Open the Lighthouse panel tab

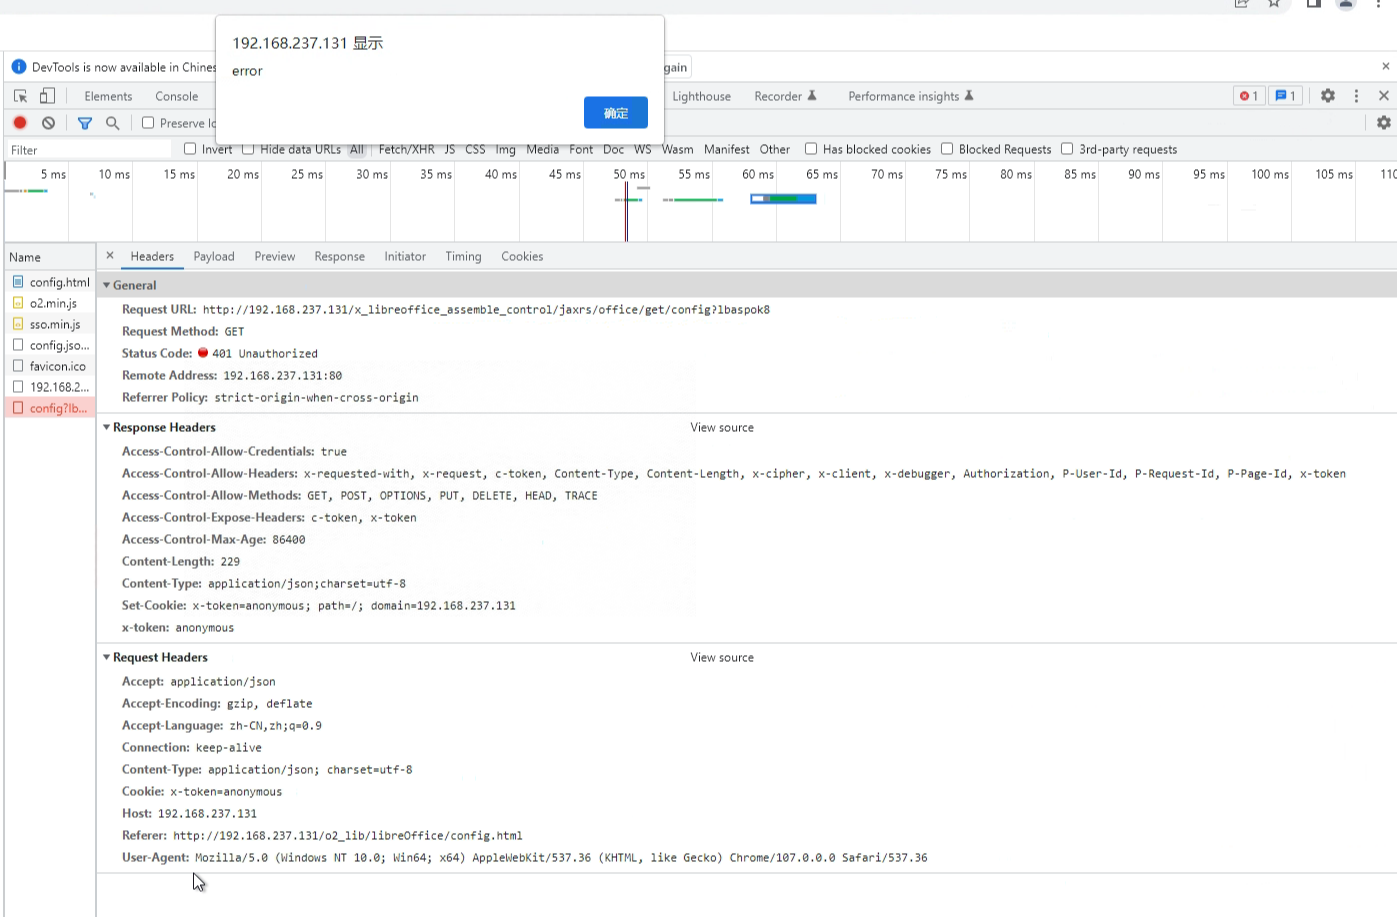(x=701, y=96)
